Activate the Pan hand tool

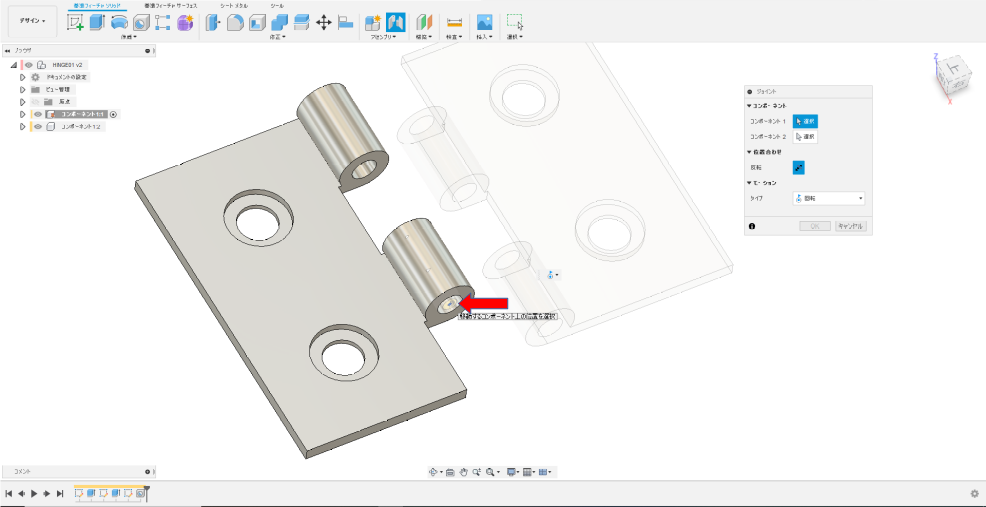click(463, 472)
